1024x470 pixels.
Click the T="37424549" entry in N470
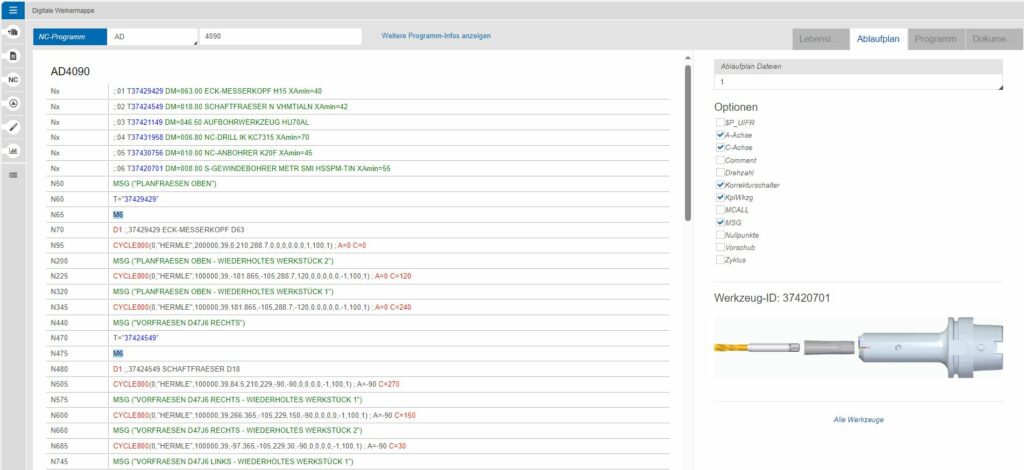136,338
